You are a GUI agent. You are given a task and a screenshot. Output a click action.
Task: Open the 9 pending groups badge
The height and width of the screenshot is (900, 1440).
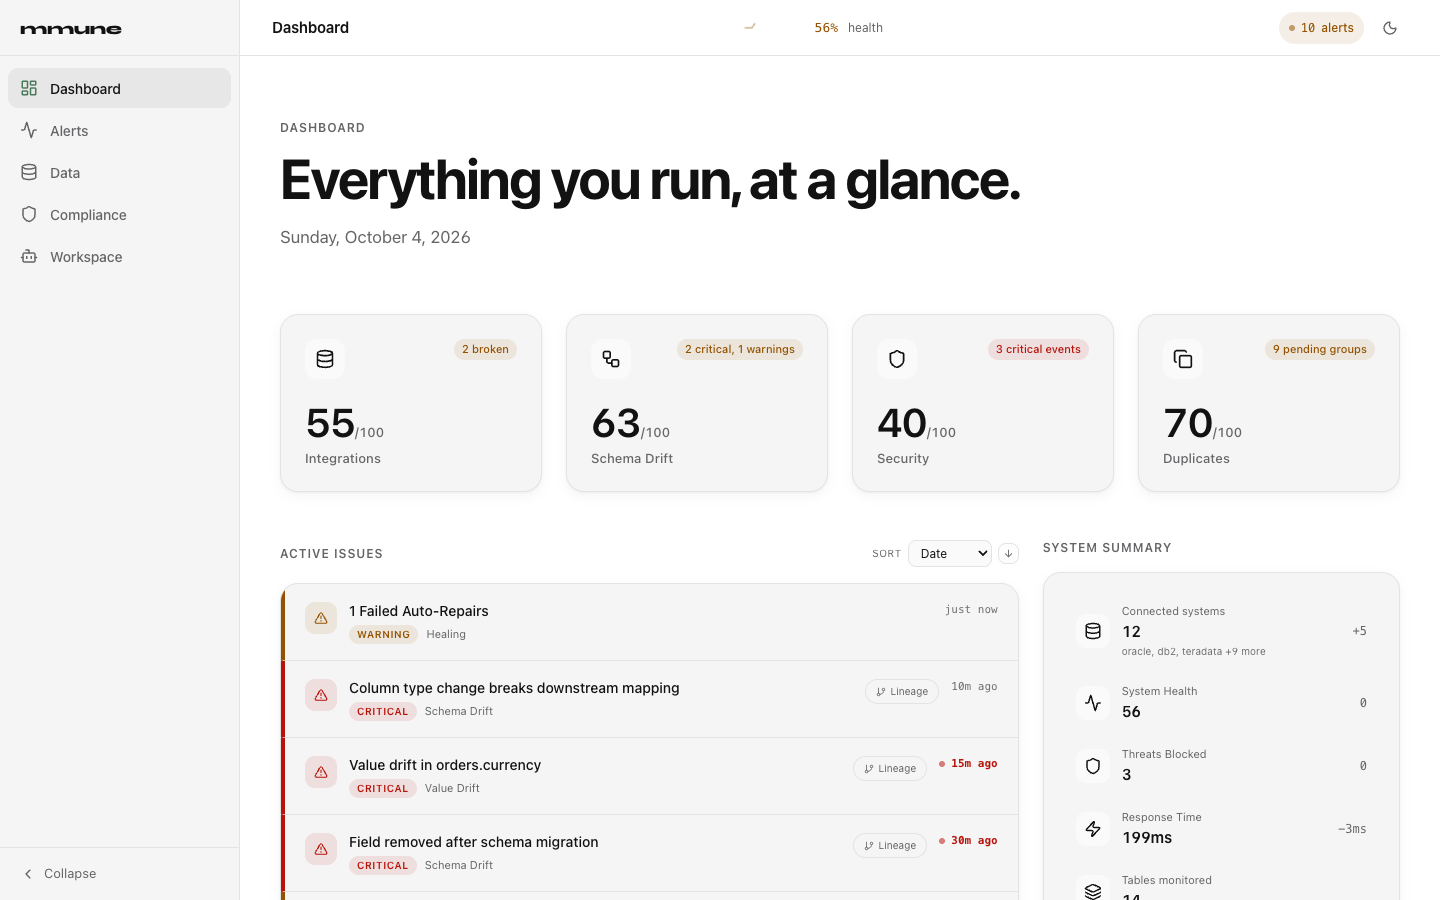1320,349
